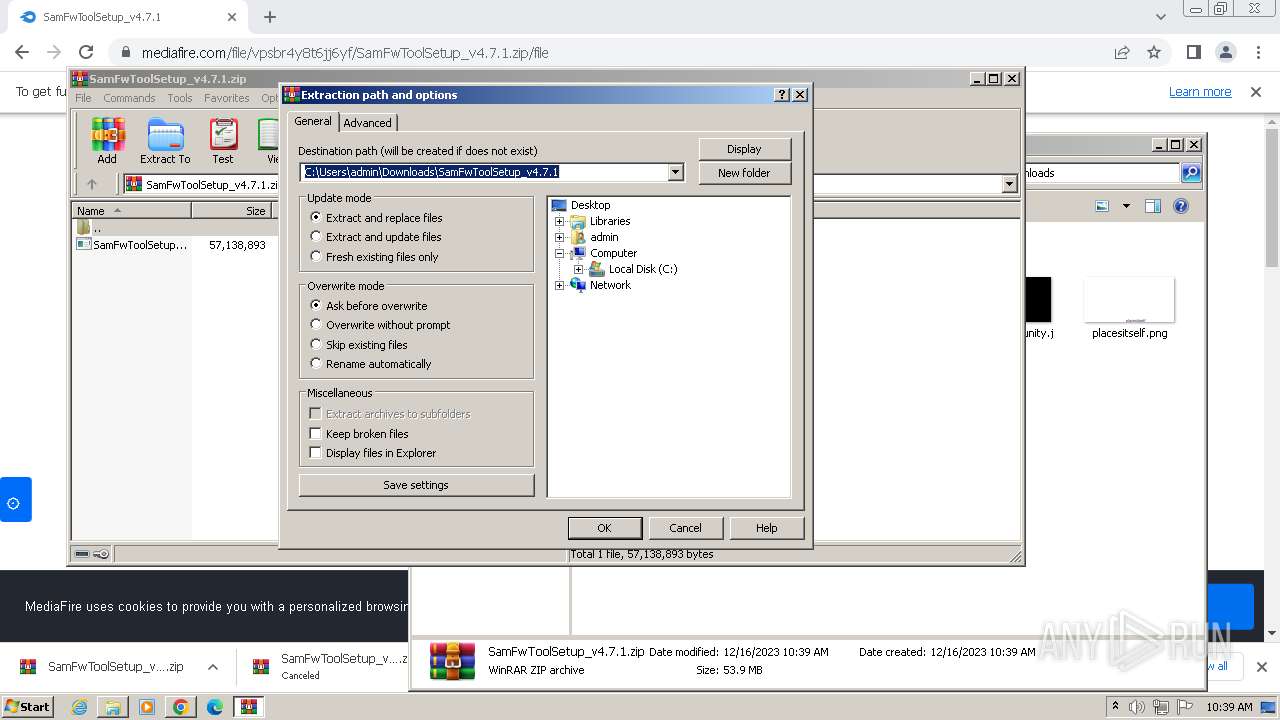Click OK to extract
This screenshot has width=1280, height=720.
(604, 528)
